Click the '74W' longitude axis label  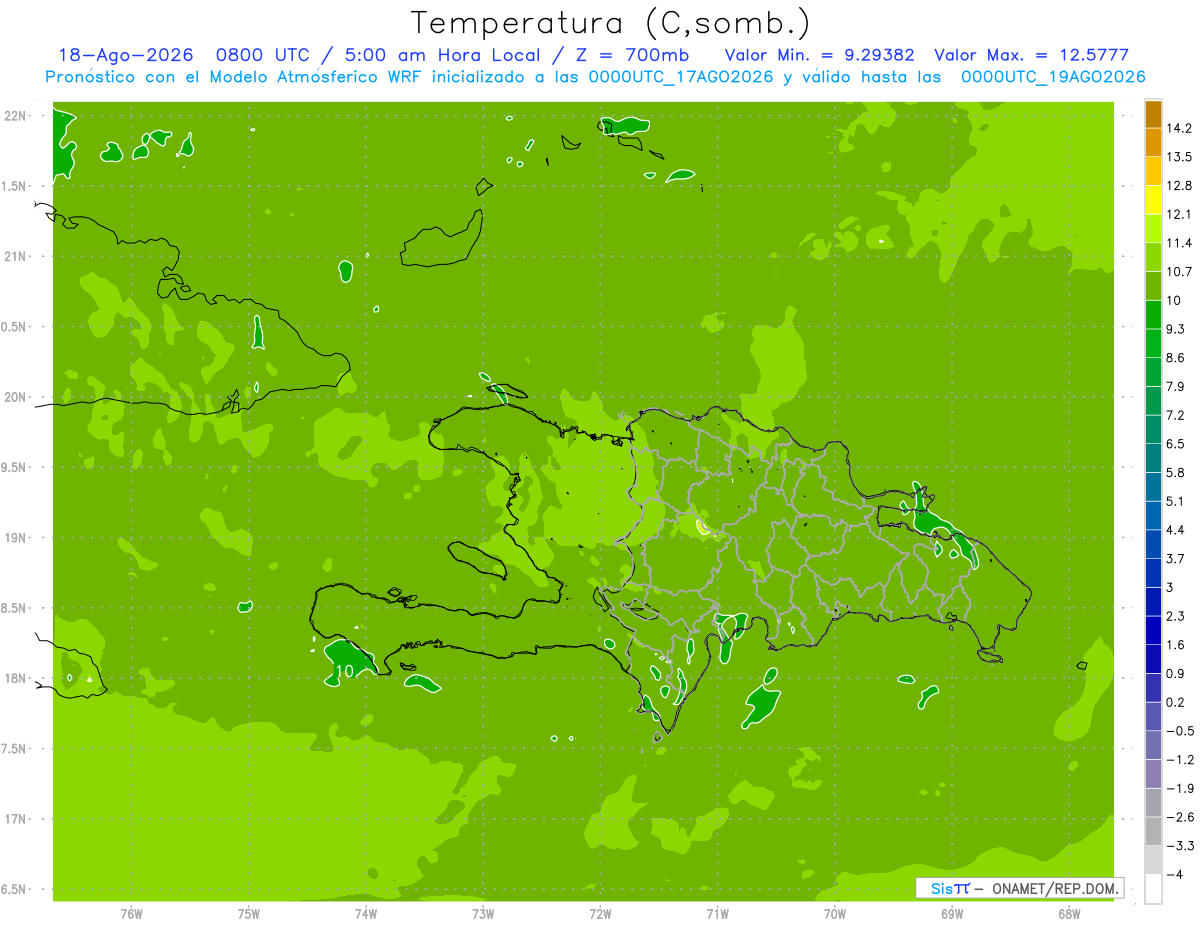click(x=366, y=914)
